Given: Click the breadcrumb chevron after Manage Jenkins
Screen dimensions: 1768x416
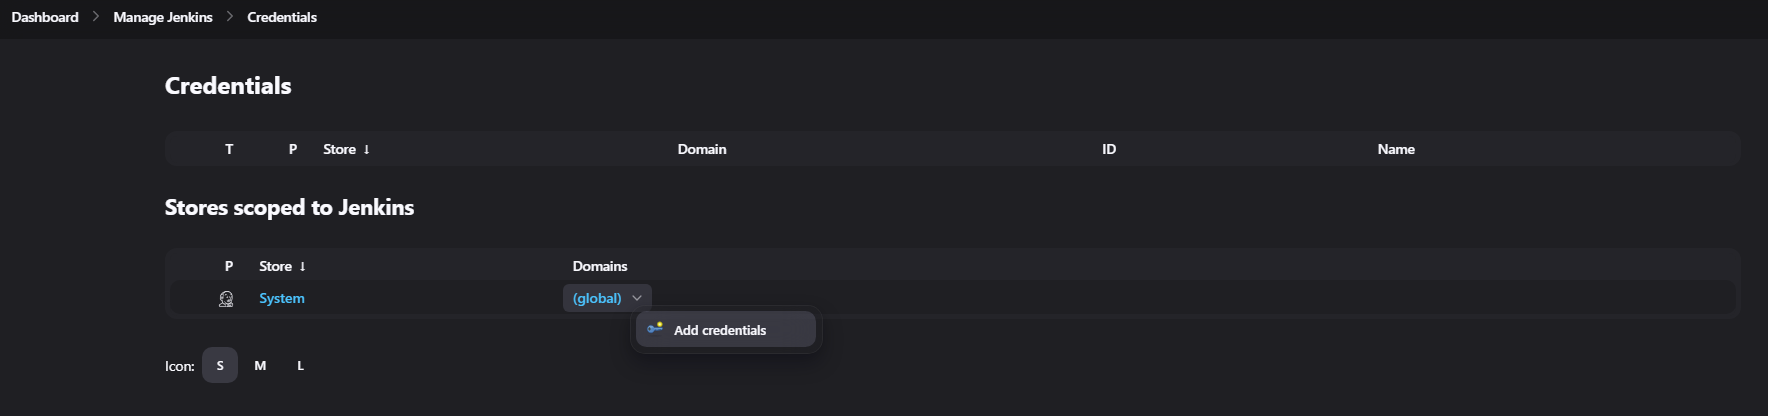Looking at the screenshot, I should (230, 17).
